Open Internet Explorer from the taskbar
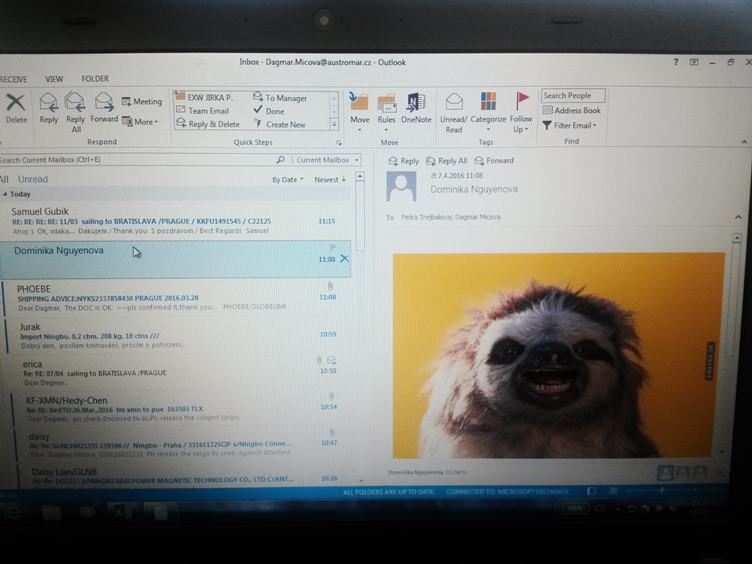 [13, 513]
